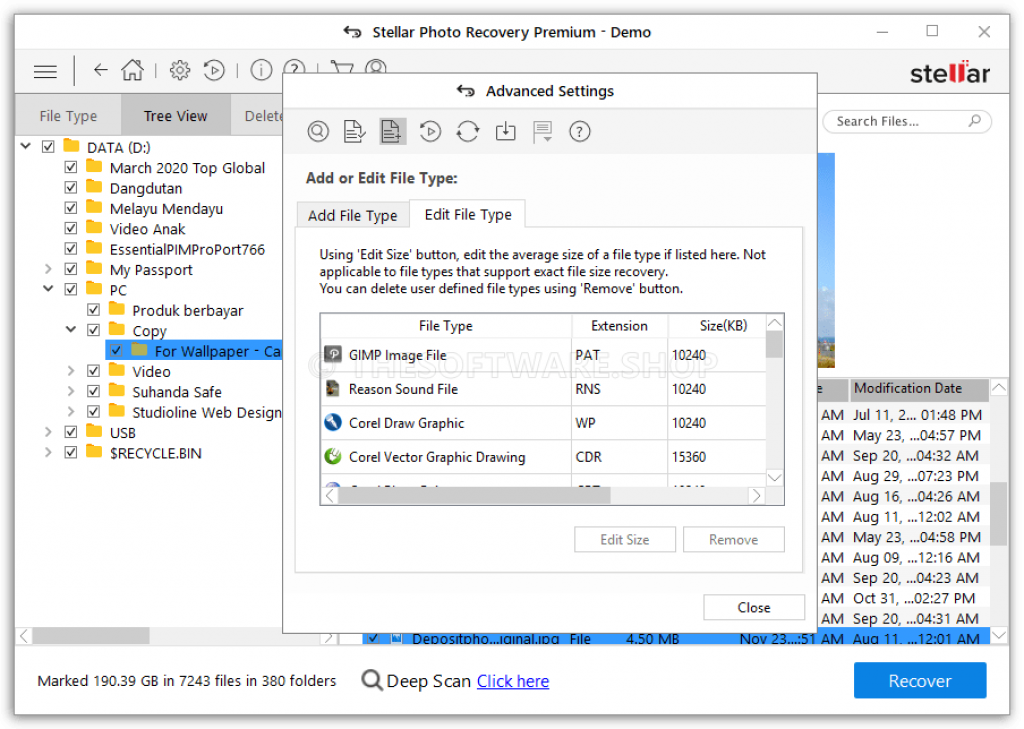The width and height of the screenshot is (1024, 729).
Task: Click the tree view horizontal scrollbar thumb
Action: (91, 636)
